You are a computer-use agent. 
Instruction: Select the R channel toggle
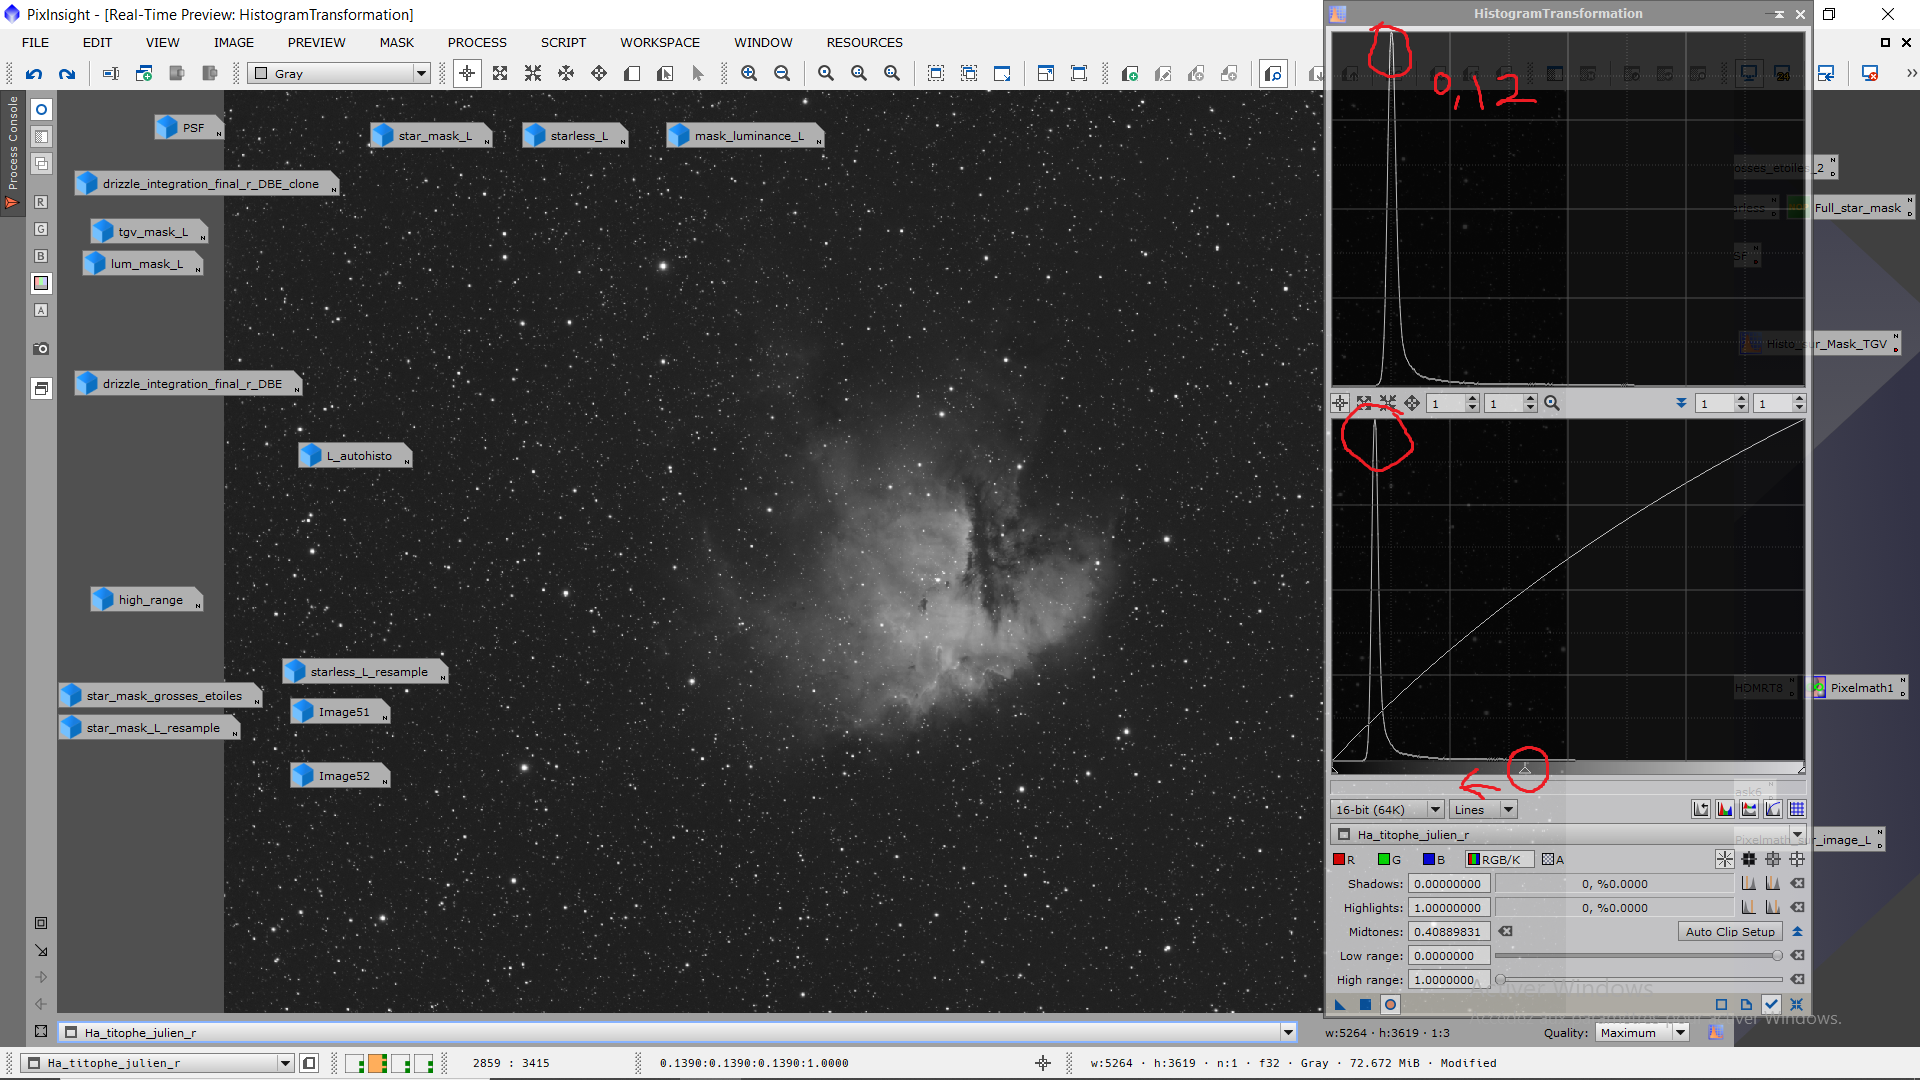[x=1343, y=859]
